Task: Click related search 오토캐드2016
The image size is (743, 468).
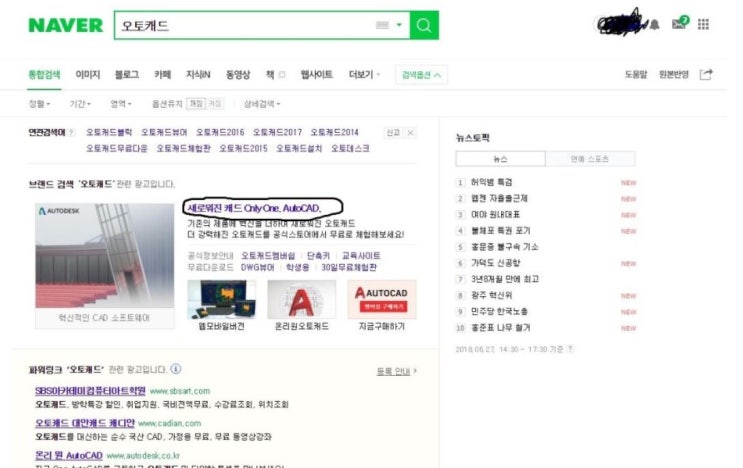Action: click(x=220, y=133)
